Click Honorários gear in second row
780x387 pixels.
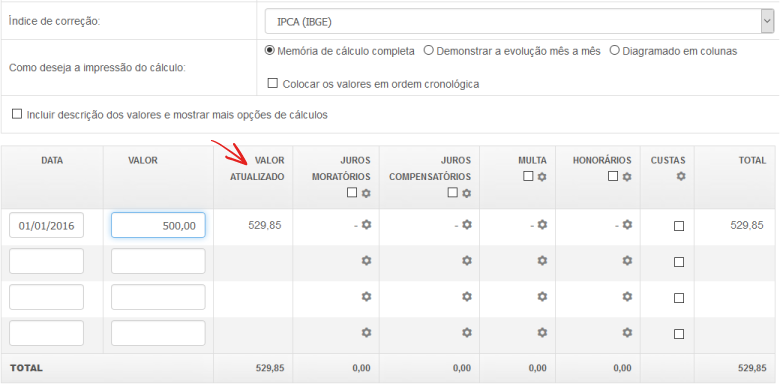[x=627, y=261]
